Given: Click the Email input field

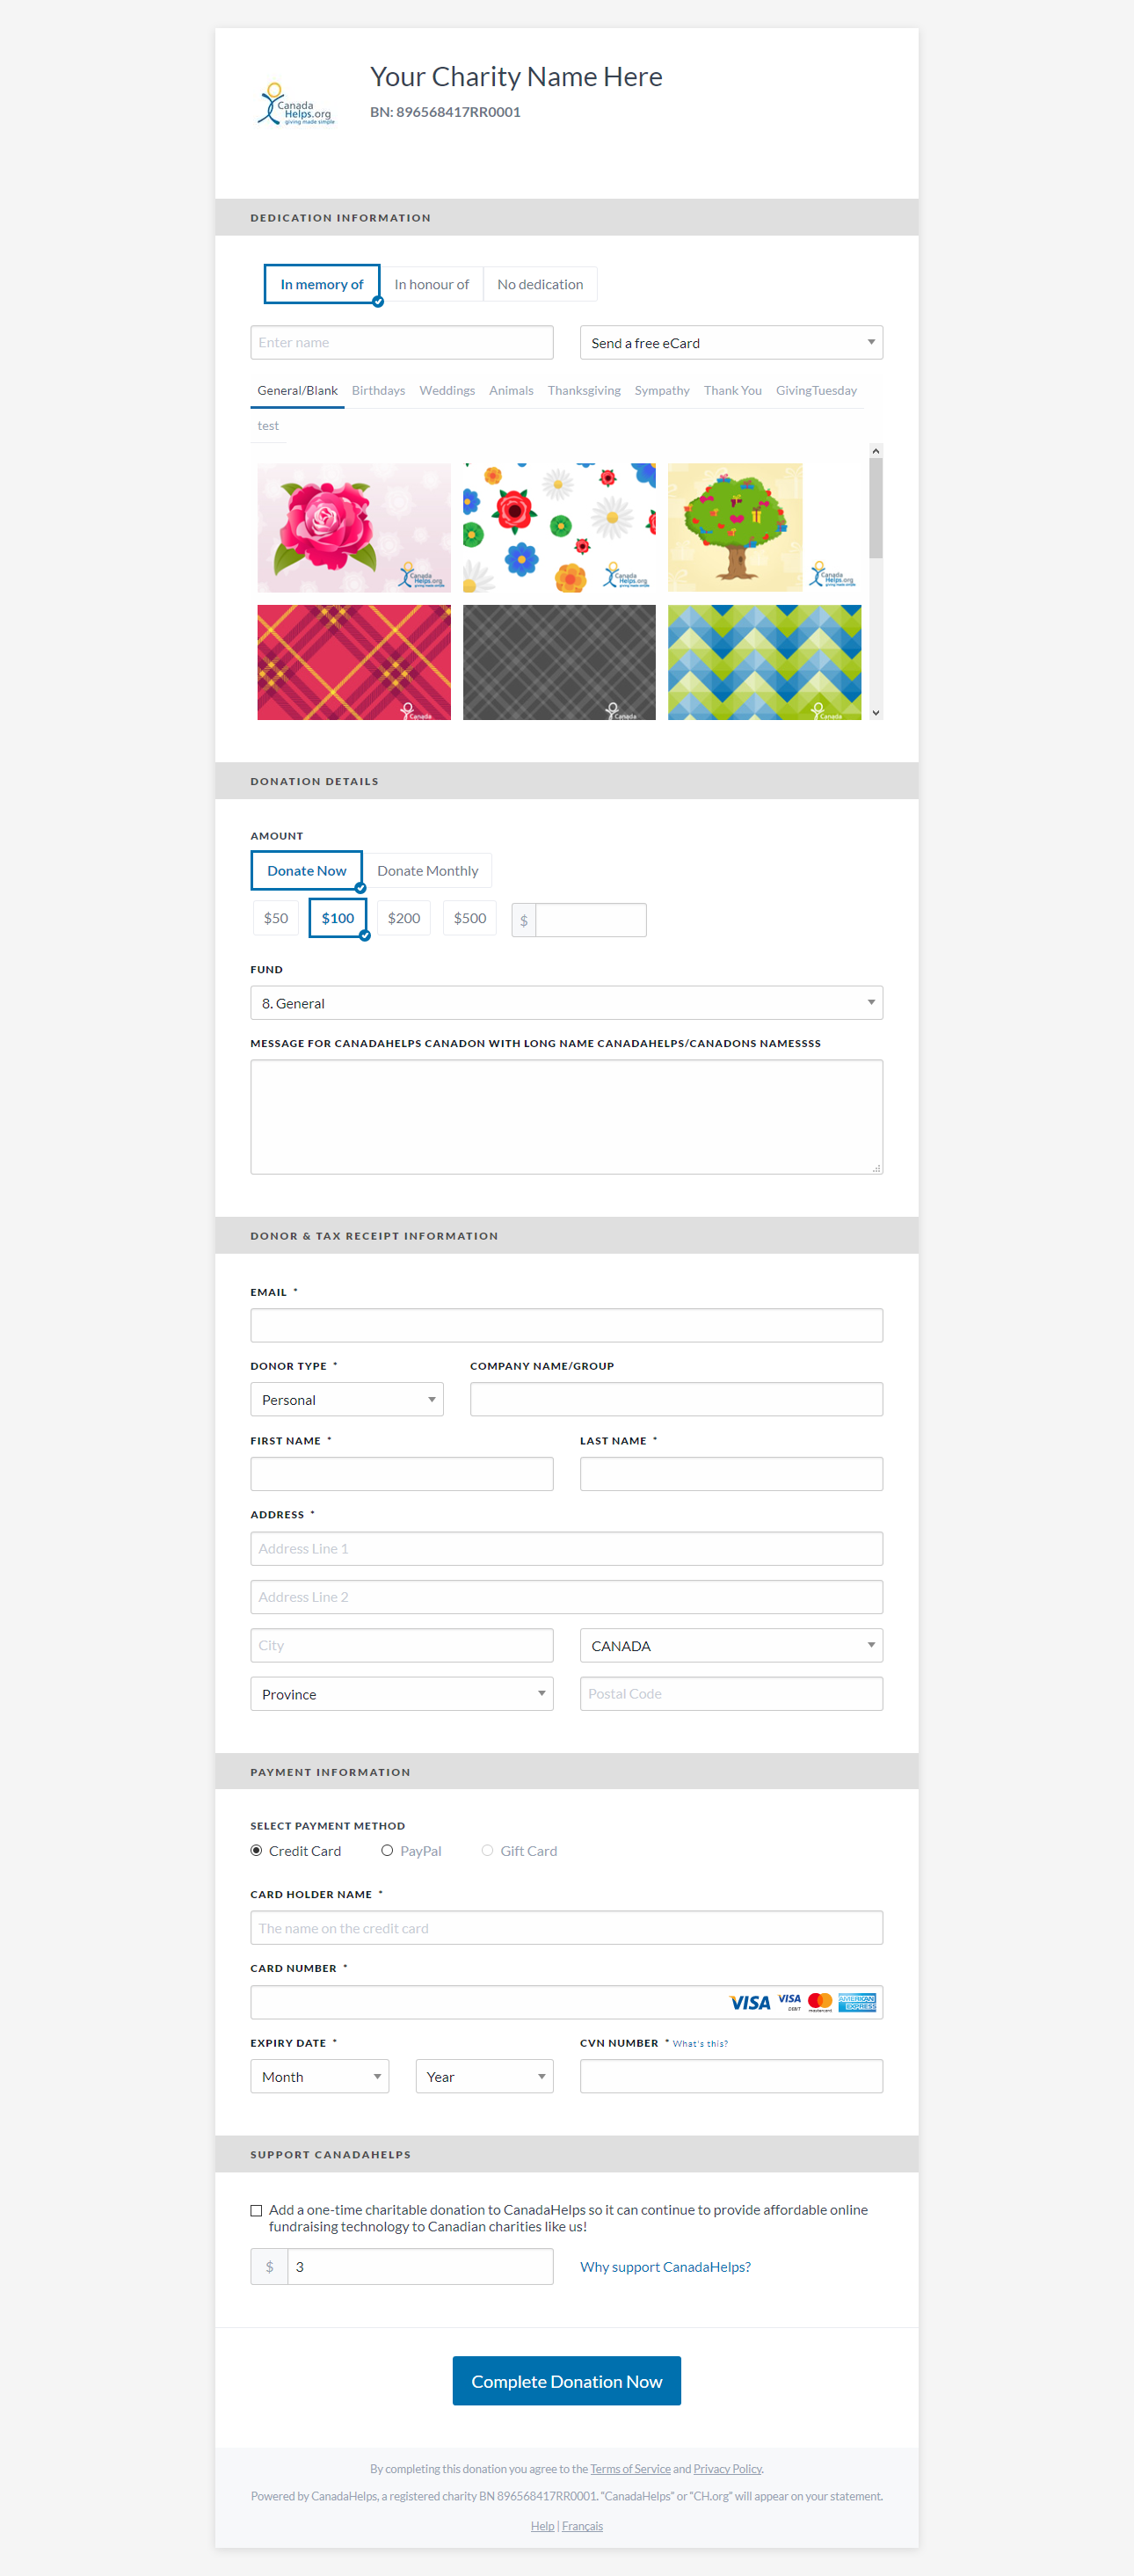Looking at the screenshot, I should tap(566, 1325).
